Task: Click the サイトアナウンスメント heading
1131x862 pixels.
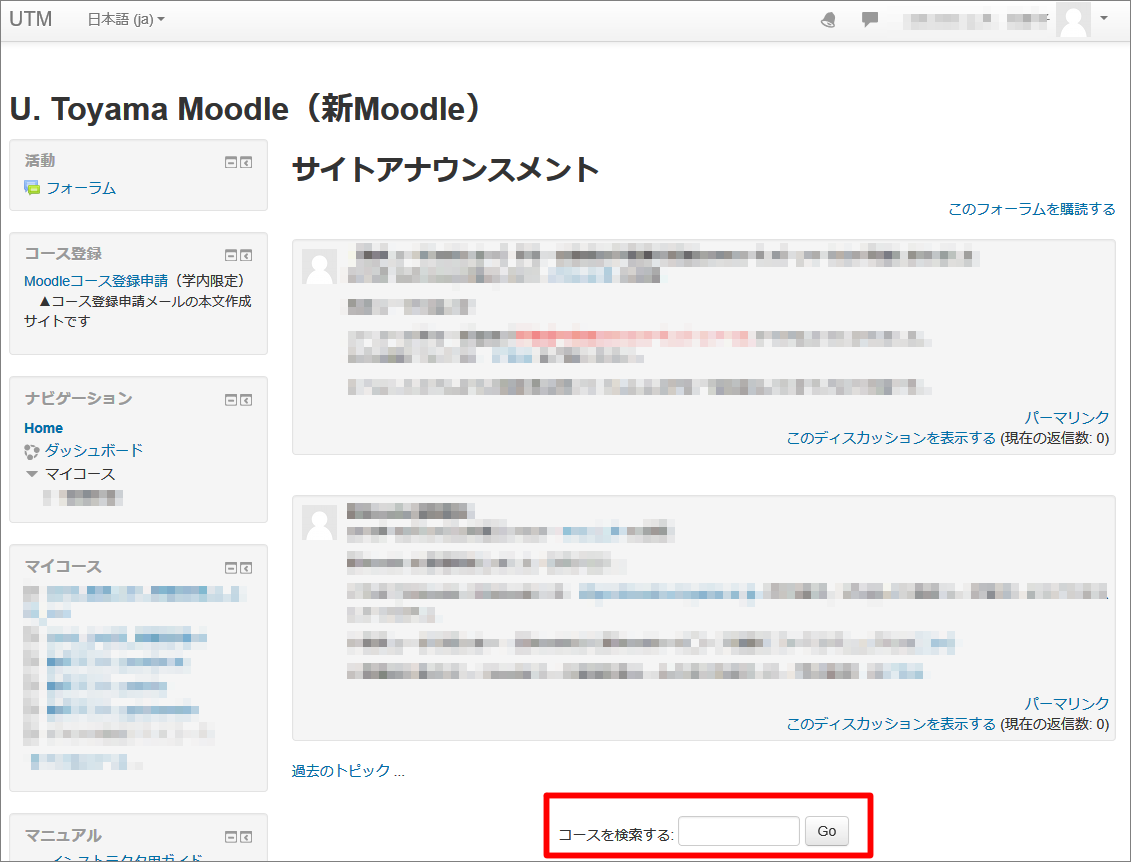Action: (446, 170)
